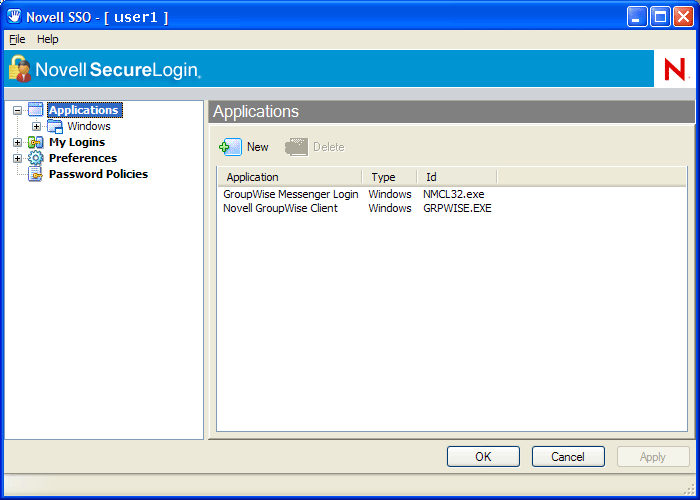Image resolution: width=700 pixels, height=500 pixels.
Task: Collapse the Applications tree node
Action: point(17,110)
